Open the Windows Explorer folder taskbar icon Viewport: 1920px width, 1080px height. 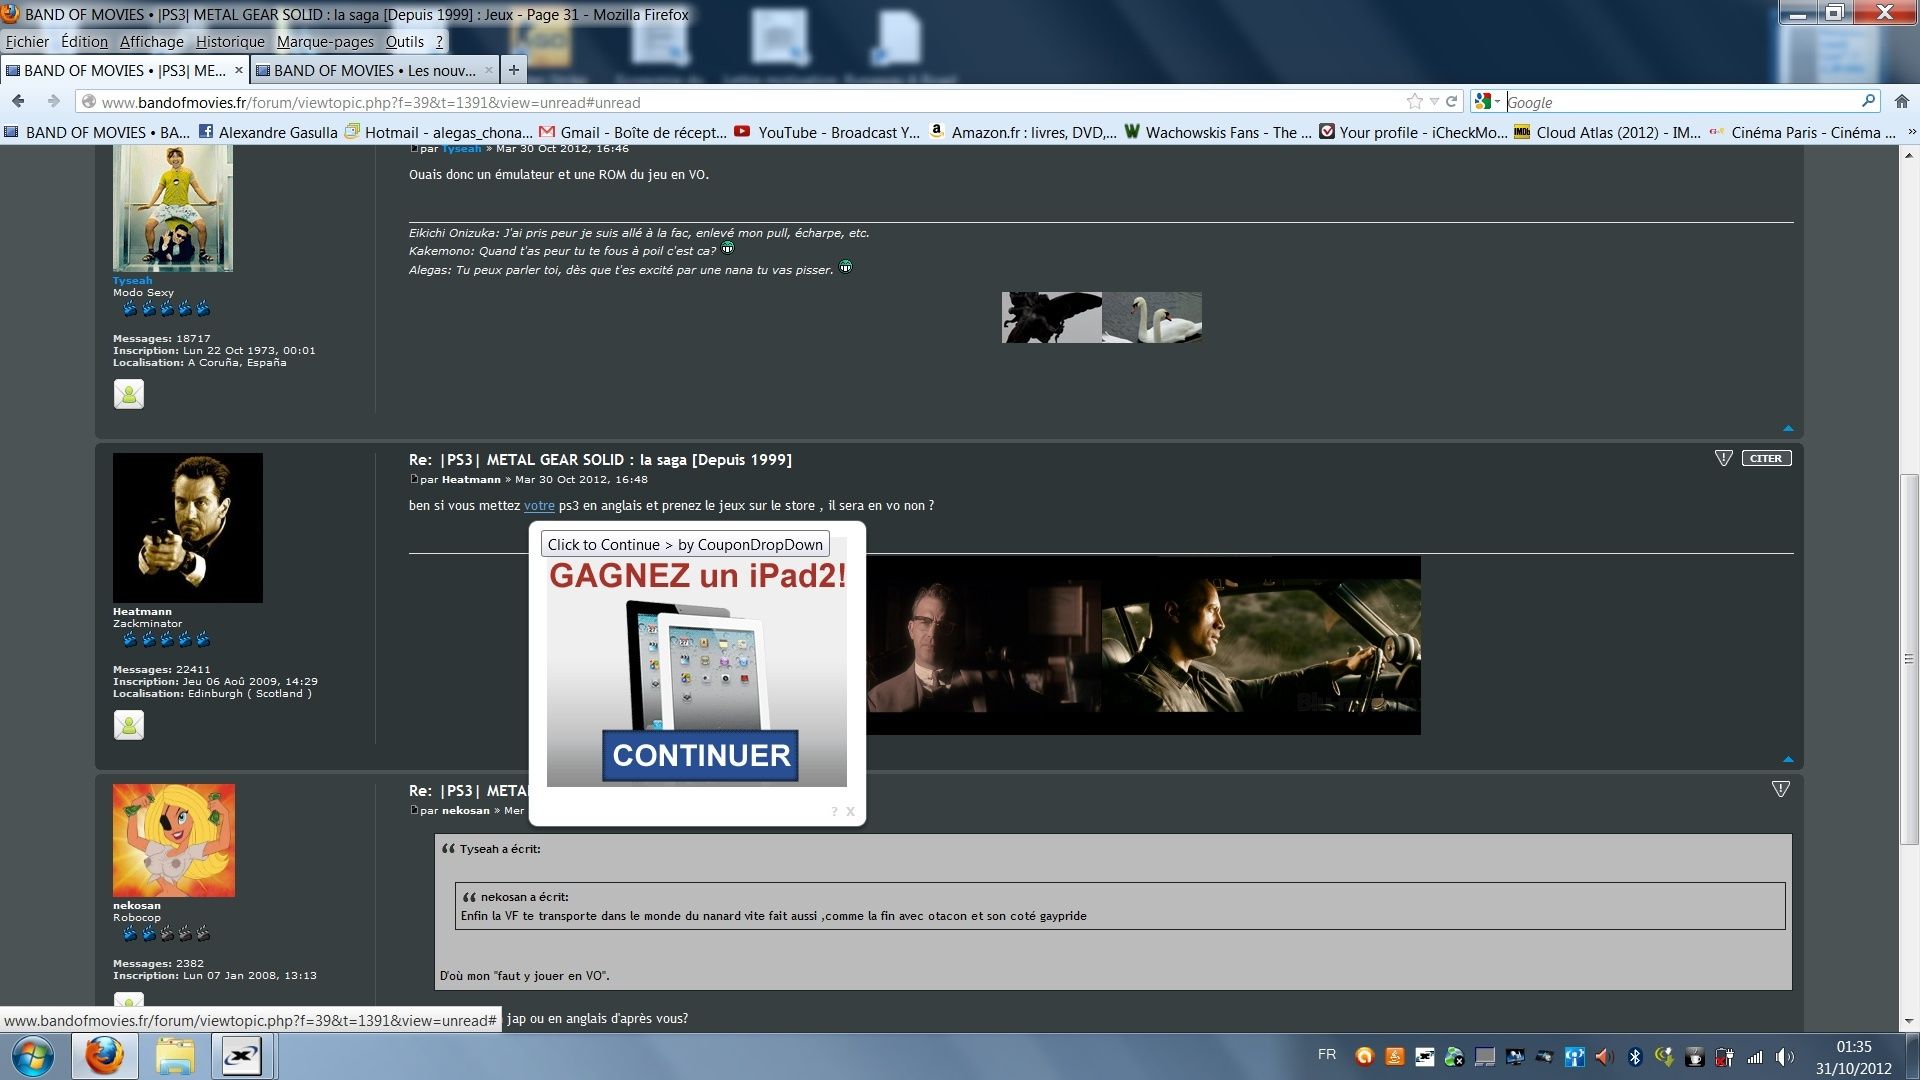click(x=174, y=1056)
